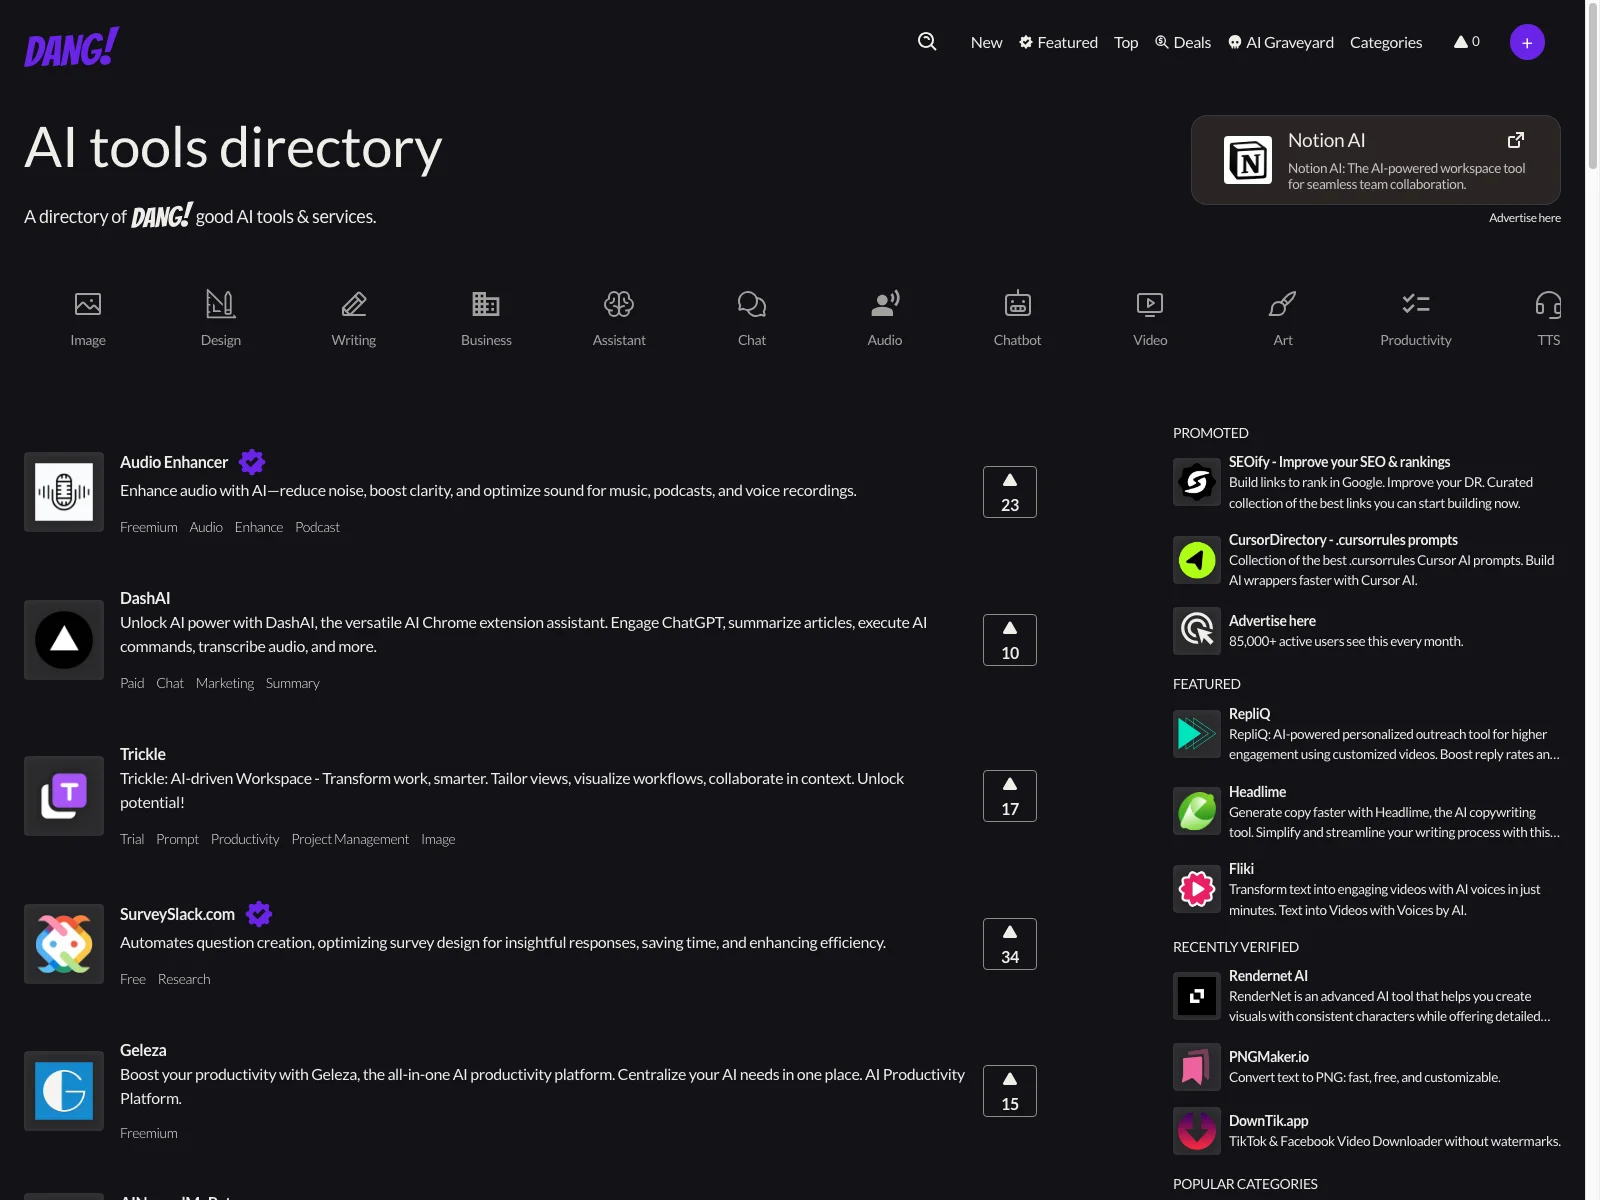Open the SurveySlack.com listing title

tap(177, 914)
